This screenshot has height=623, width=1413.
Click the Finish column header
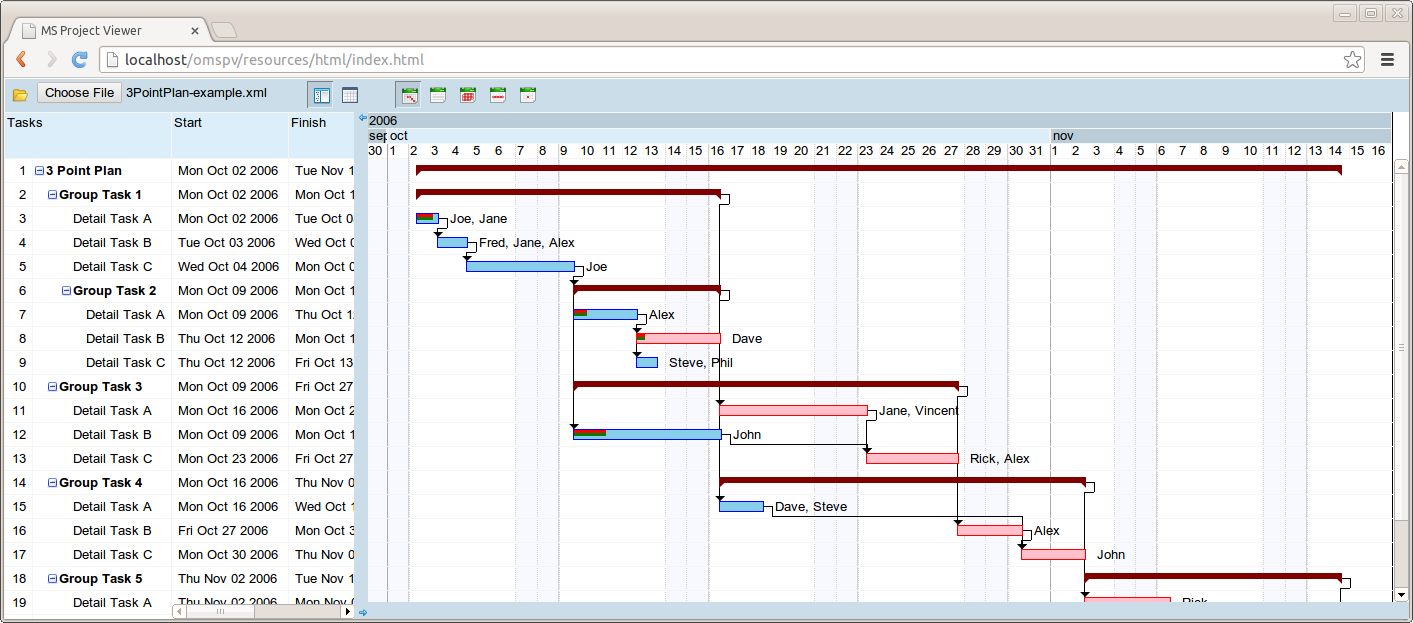[320, 135]
